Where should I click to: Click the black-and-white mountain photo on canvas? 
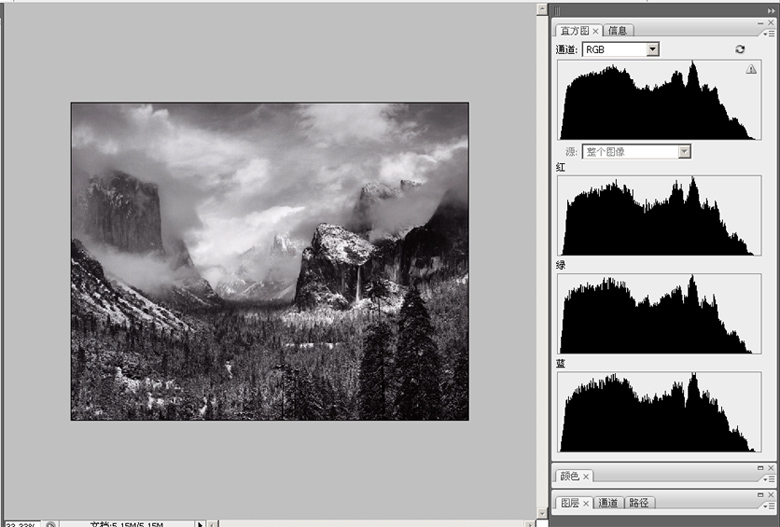pyautogui.click(x=269, y=261)
